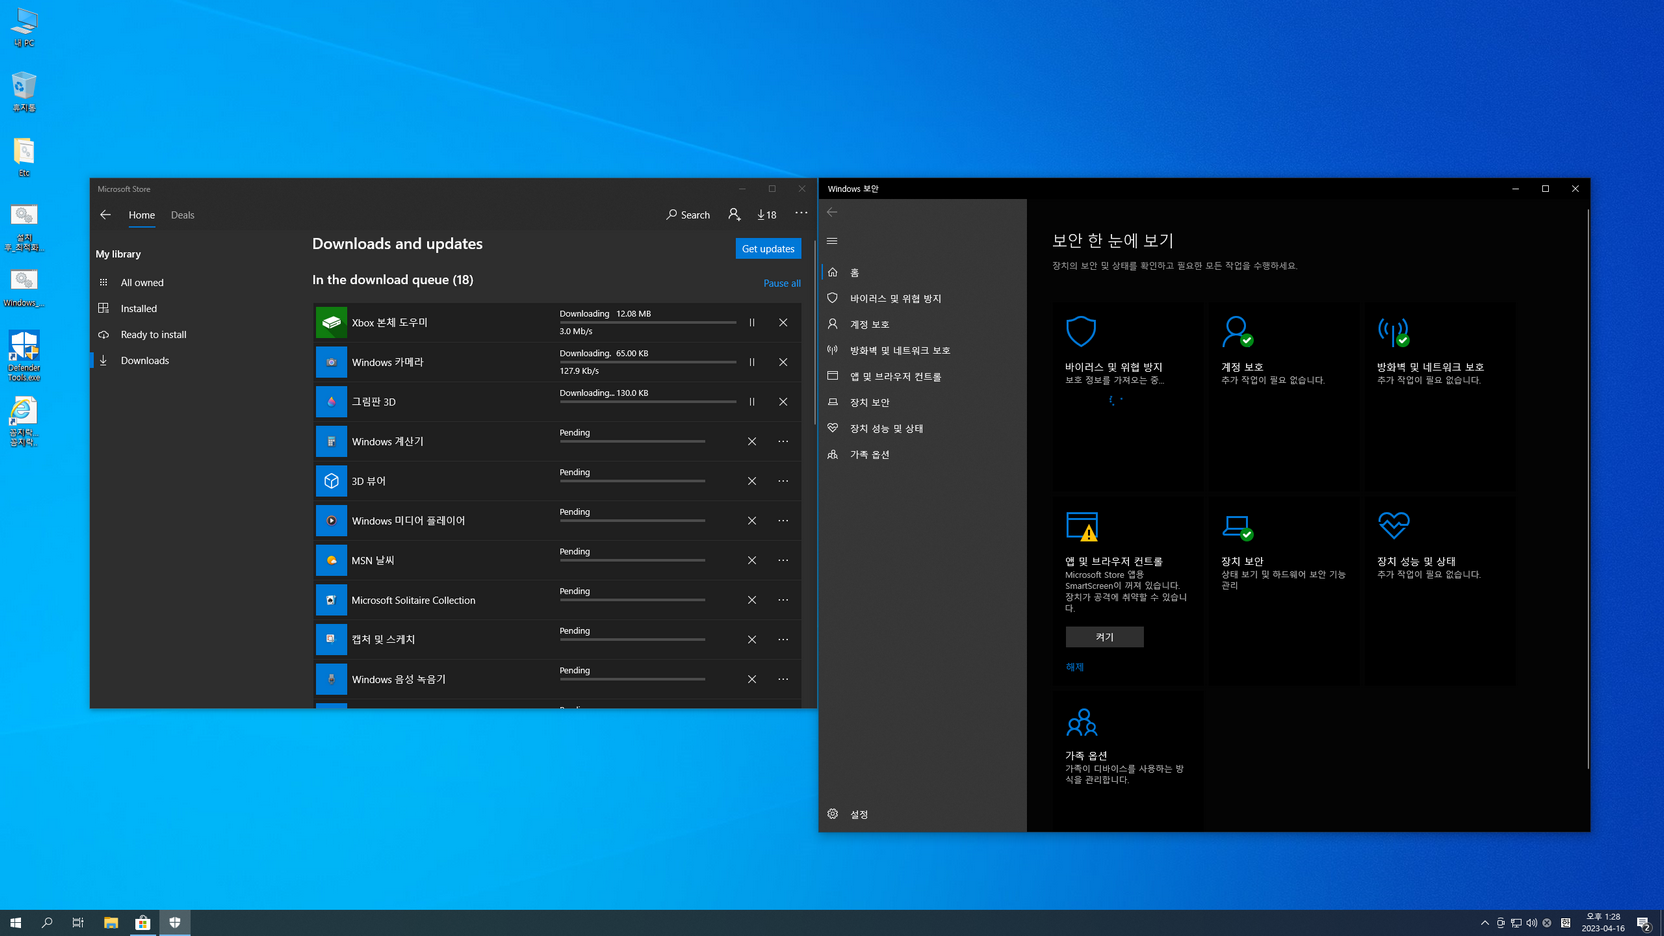Click the Microsoft Solitaire Collection icon
Image resolution: width=1664 pixels, height=936 pixels.
pyautogui.click(x=331, y=600)
